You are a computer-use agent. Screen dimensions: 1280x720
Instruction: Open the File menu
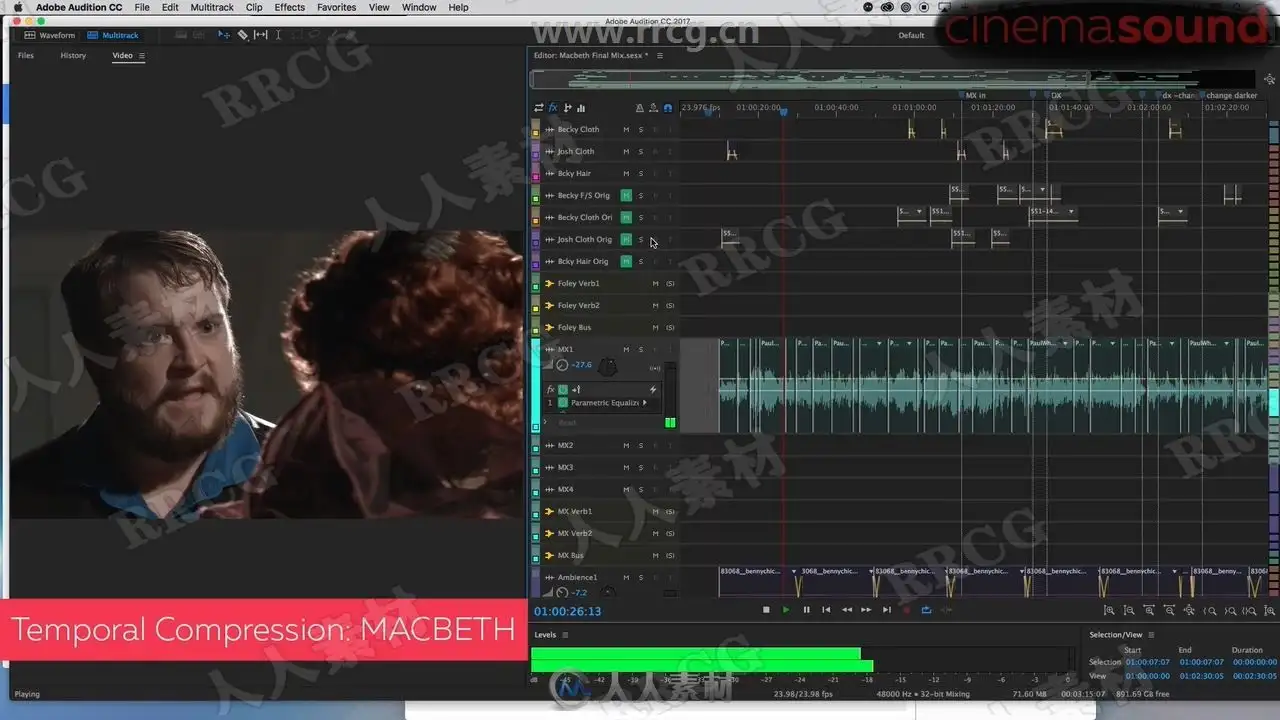click(x=142, y=7)
